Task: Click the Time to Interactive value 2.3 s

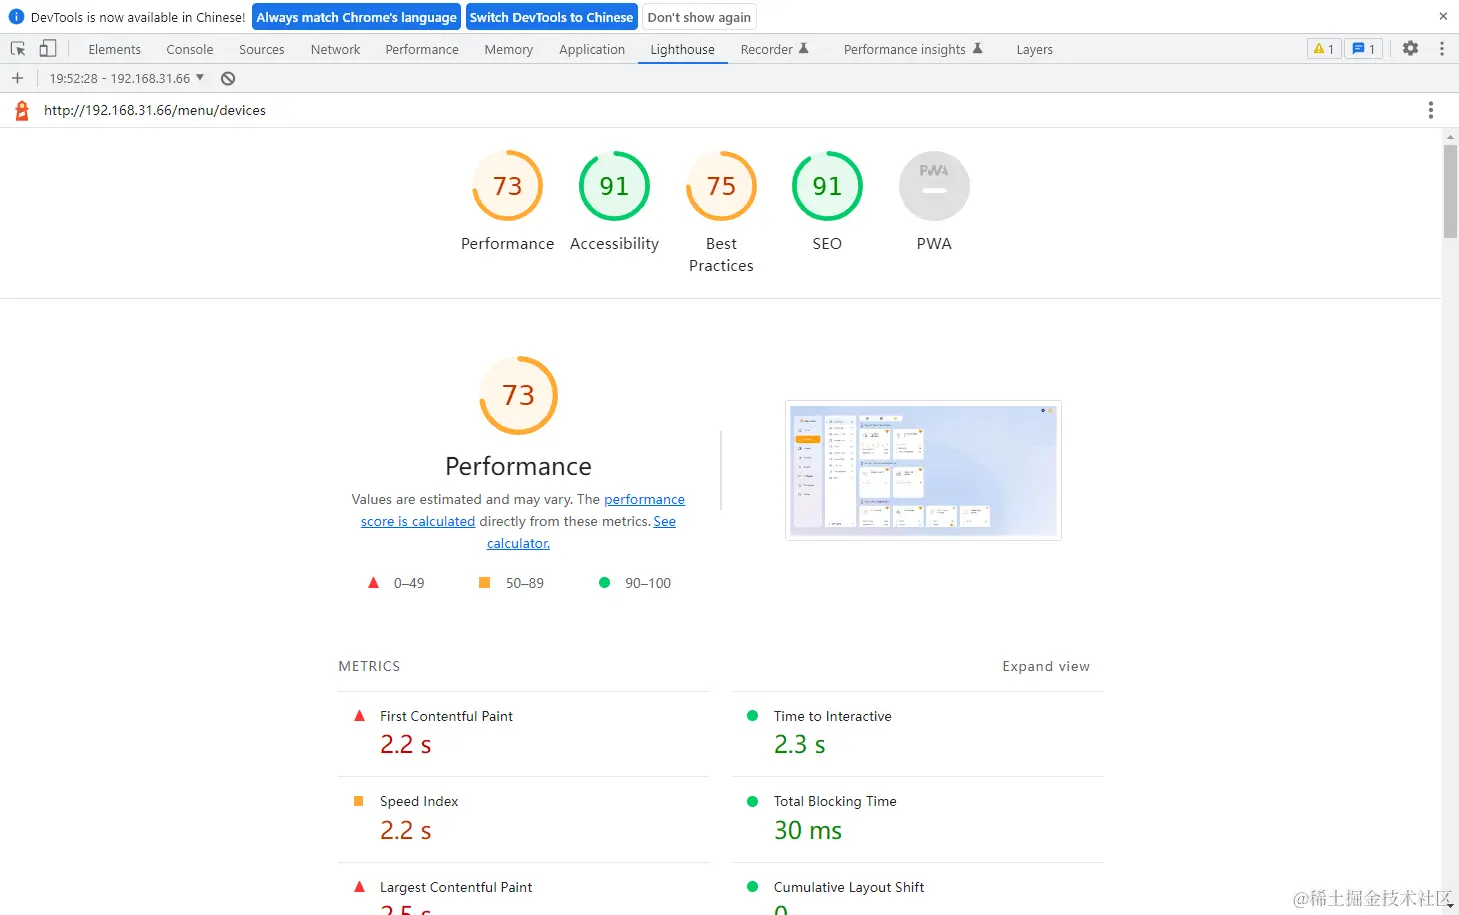Action: 799,745
